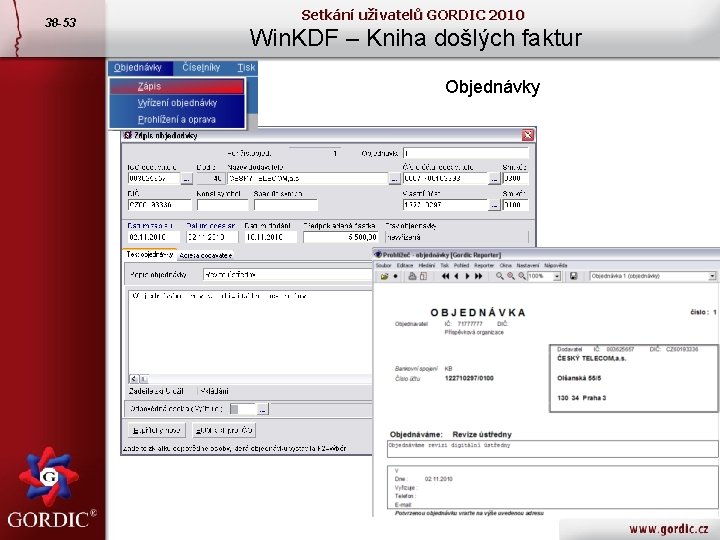Go to next page in Reporter
720x540 pixels.
[x=467, y=276]
